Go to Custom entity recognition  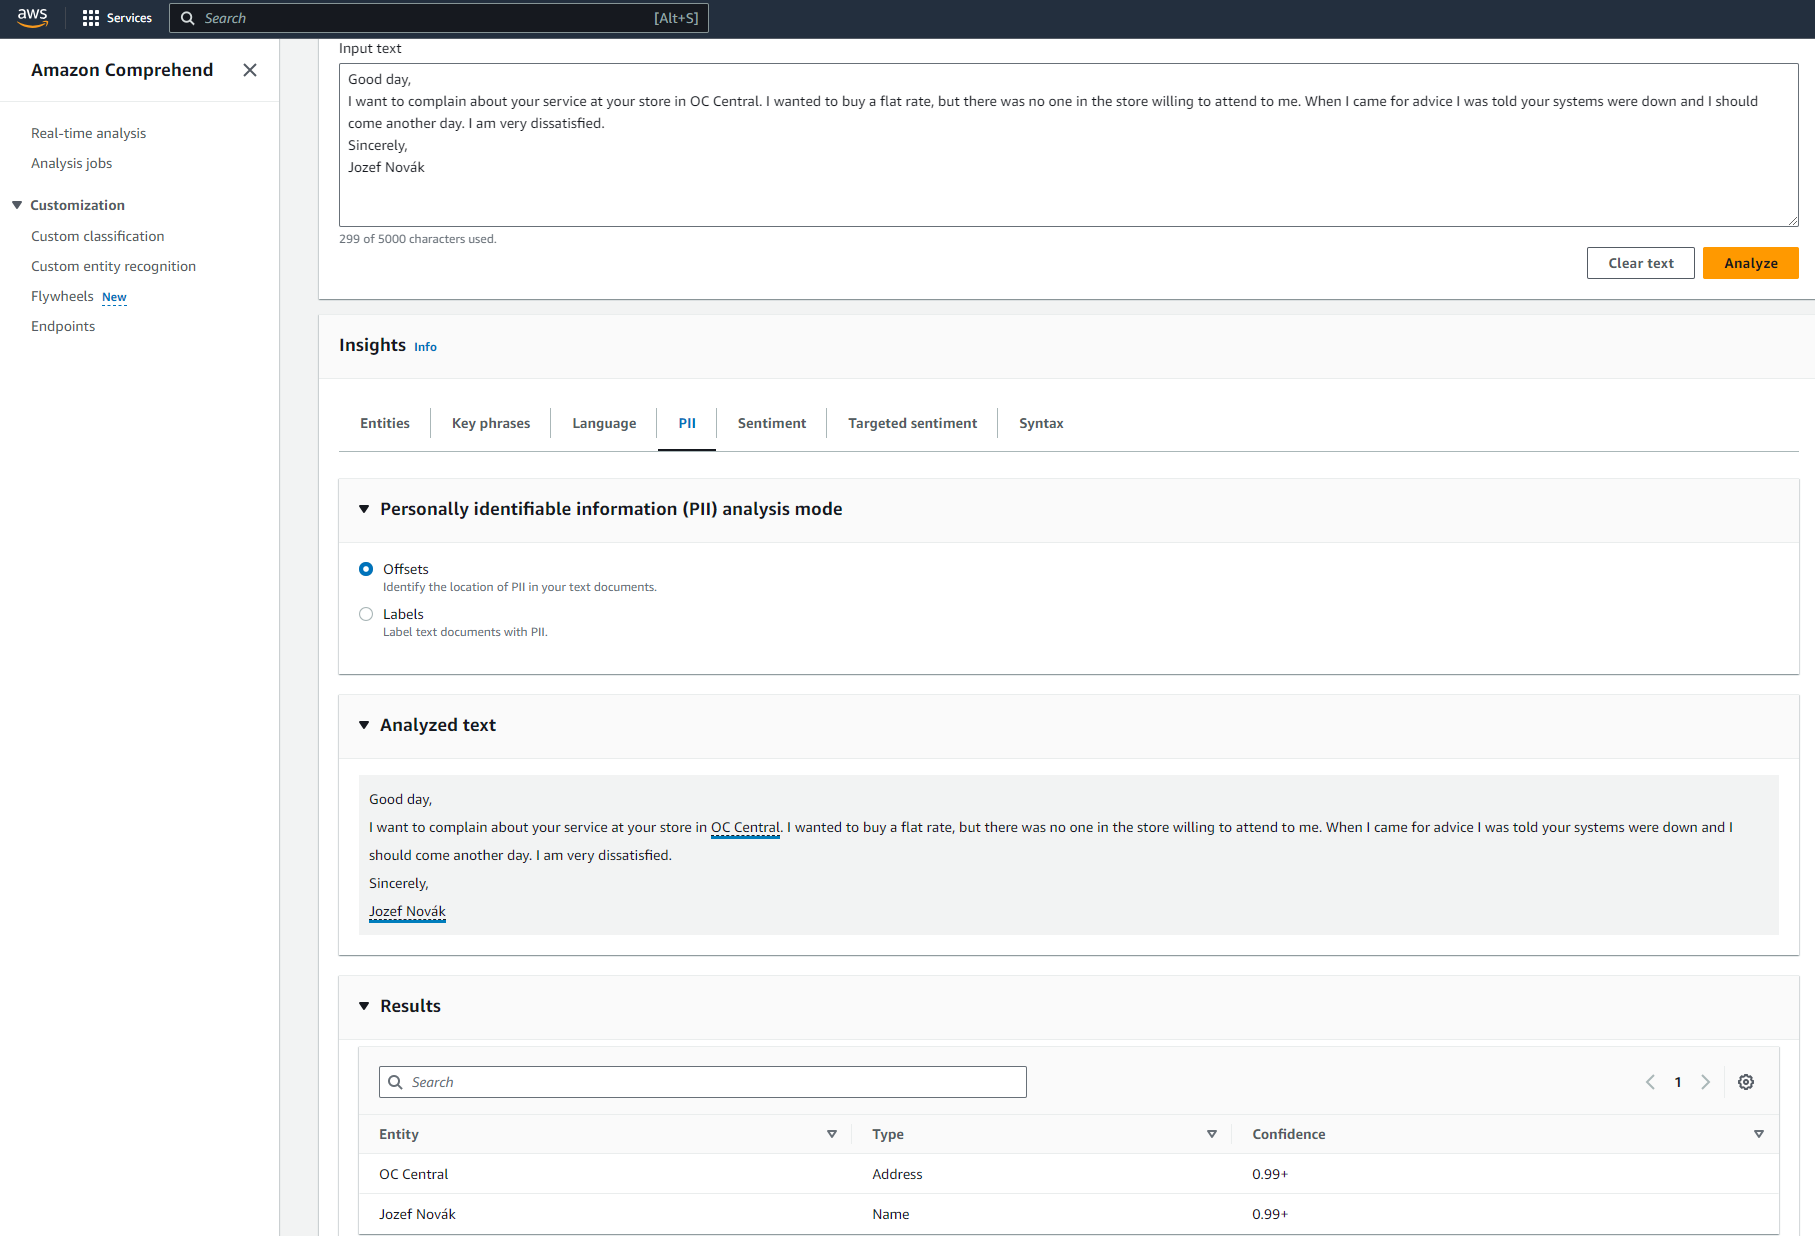coord(113,266)
